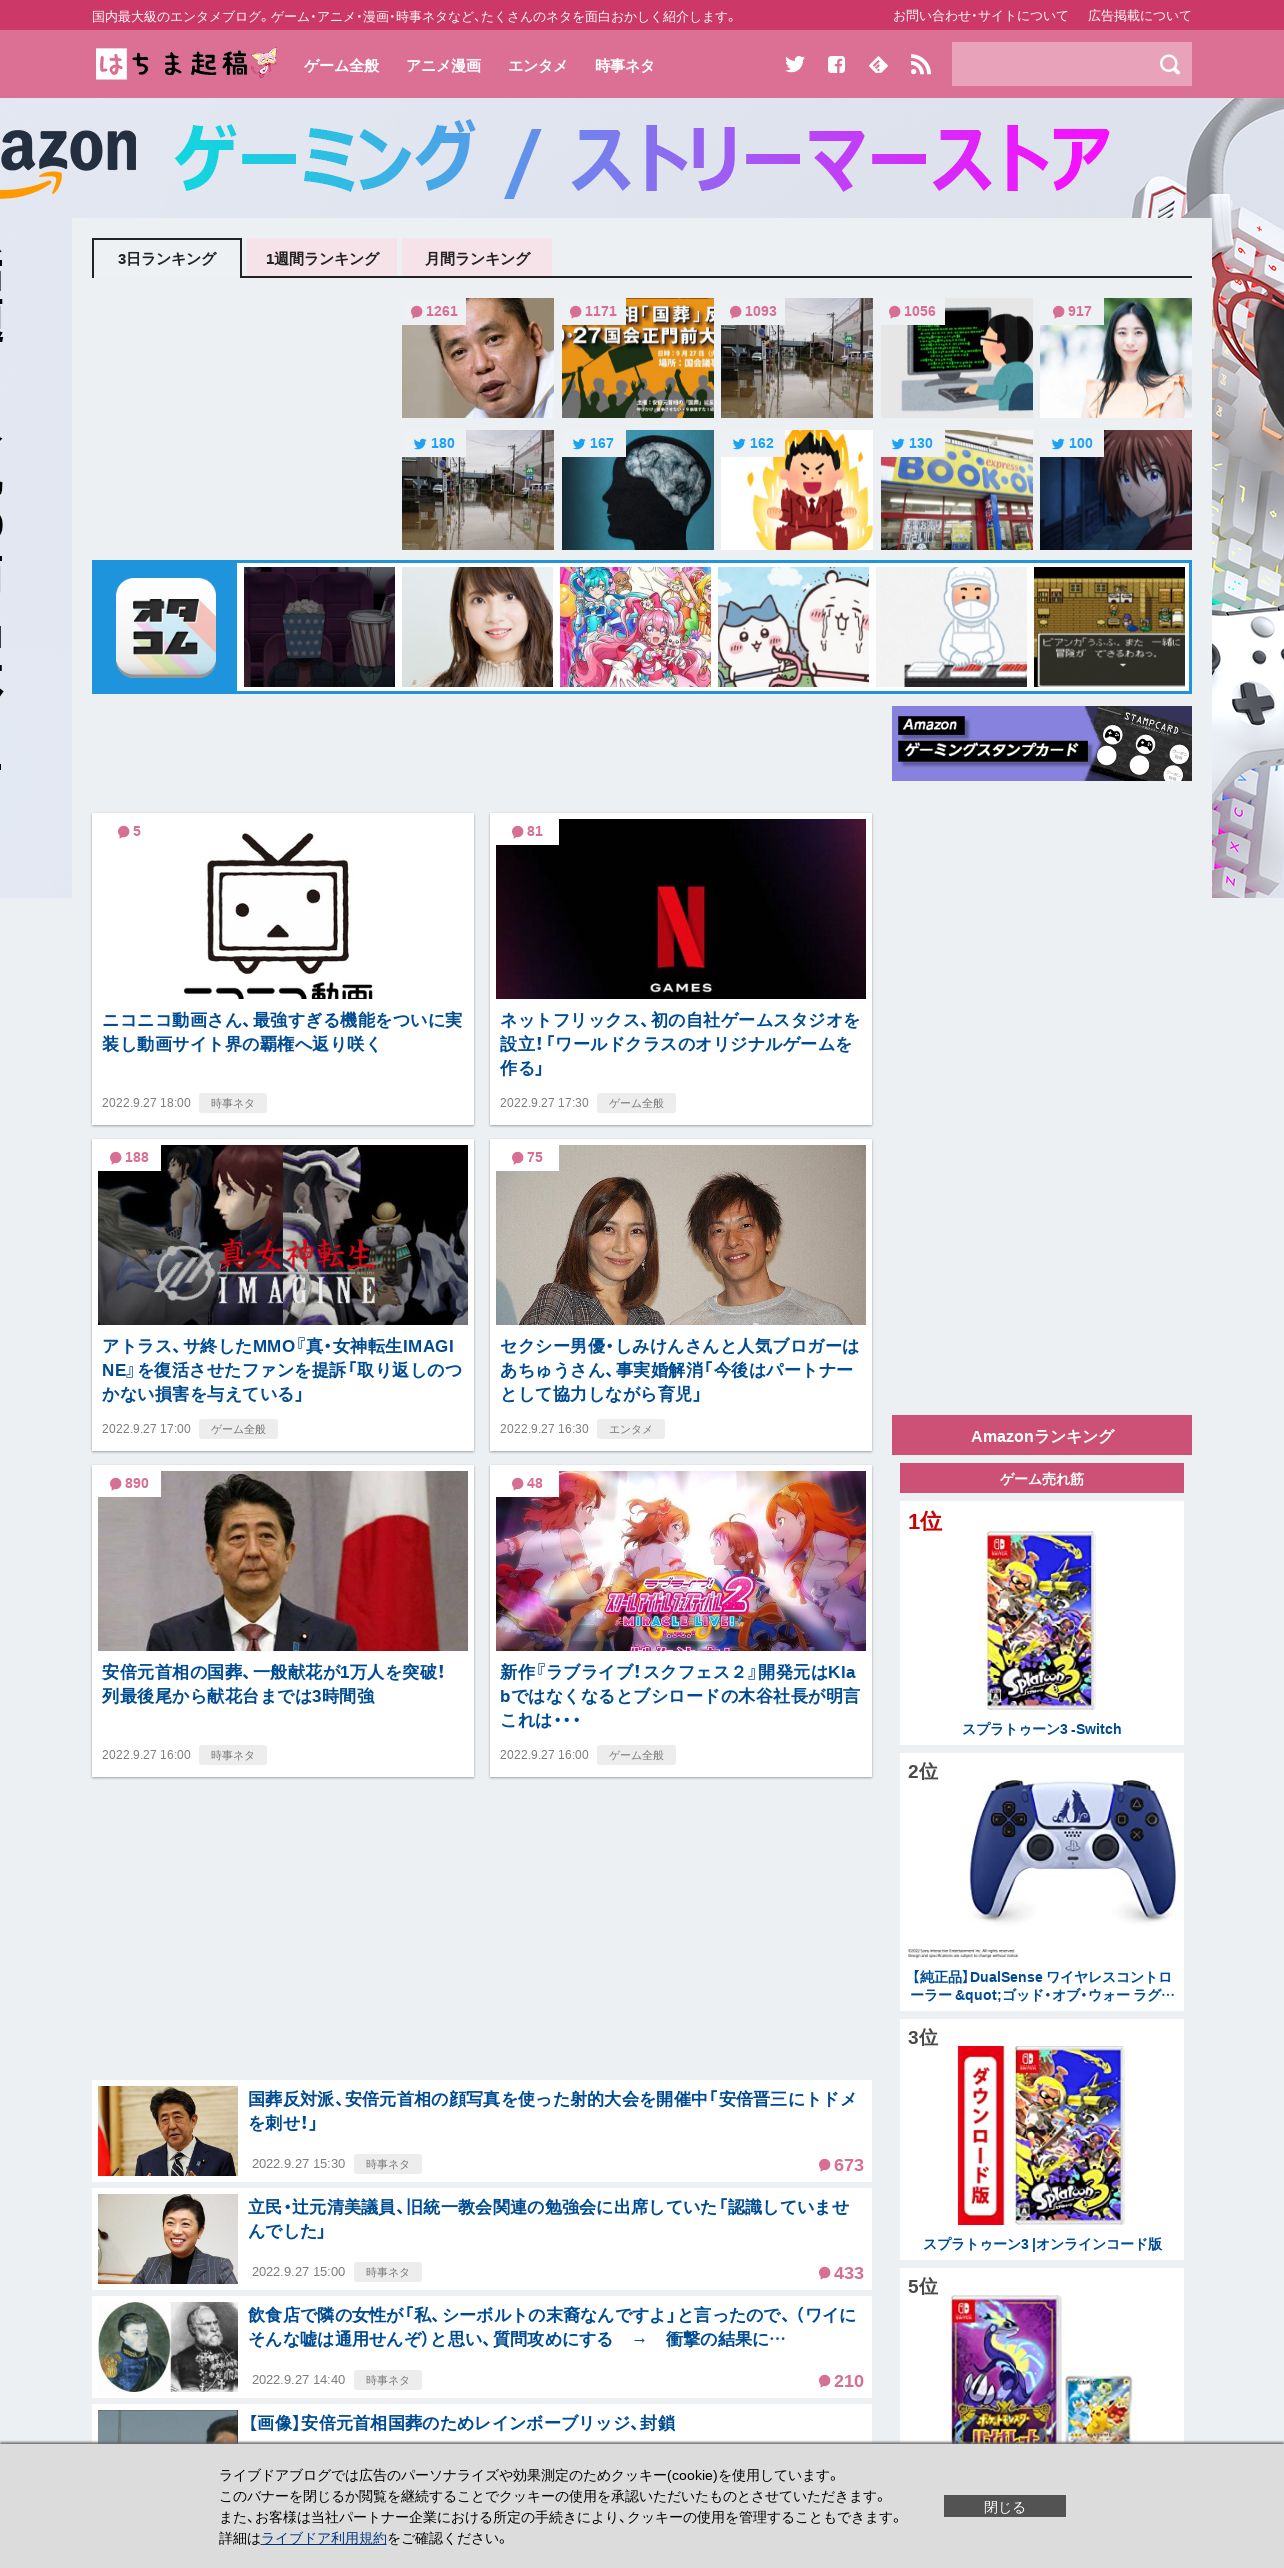Open the しみけん article headline
The image size is (1284, 2568).
pyautogui.click(x=680, y=1370)
